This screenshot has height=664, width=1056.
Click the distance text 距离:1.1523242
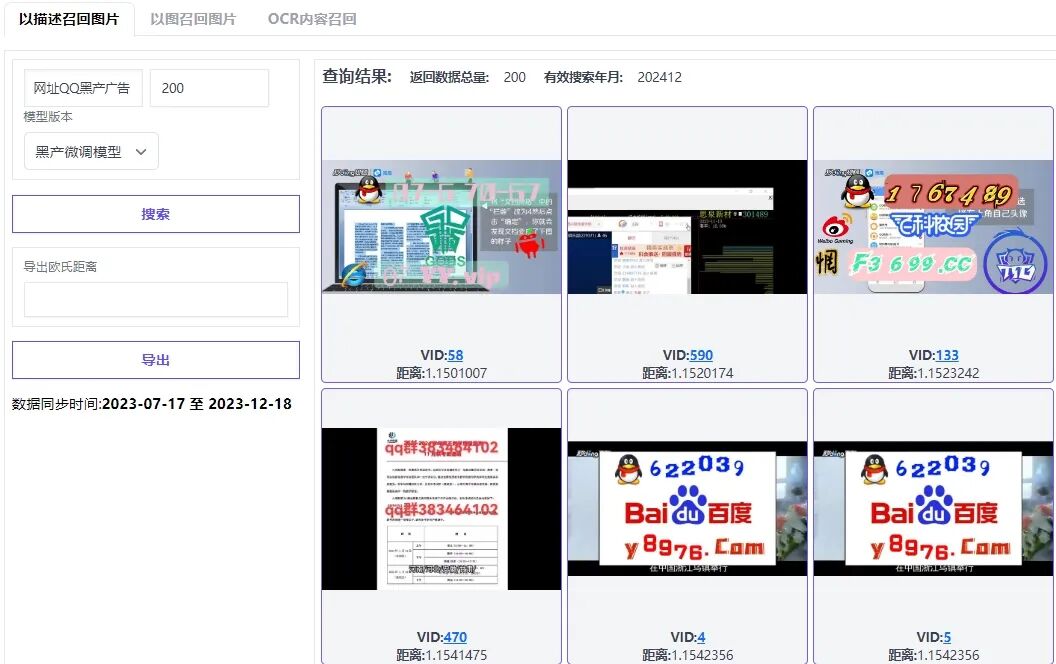[x=933, y=373]
